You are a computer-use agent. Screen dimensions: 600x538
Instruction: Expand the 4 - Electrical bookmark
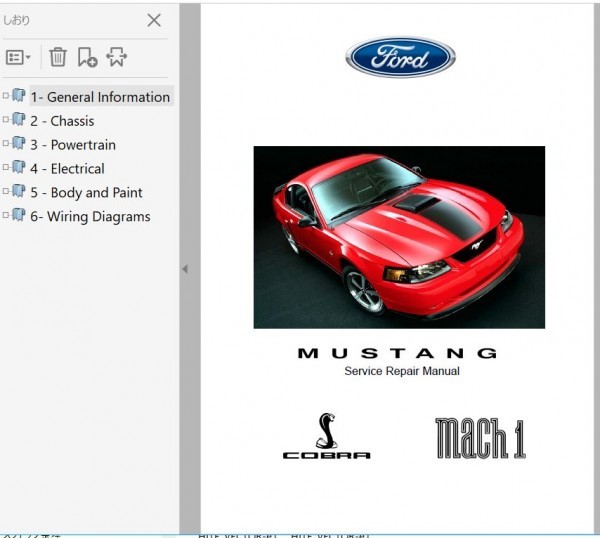[x=5, y=167]
